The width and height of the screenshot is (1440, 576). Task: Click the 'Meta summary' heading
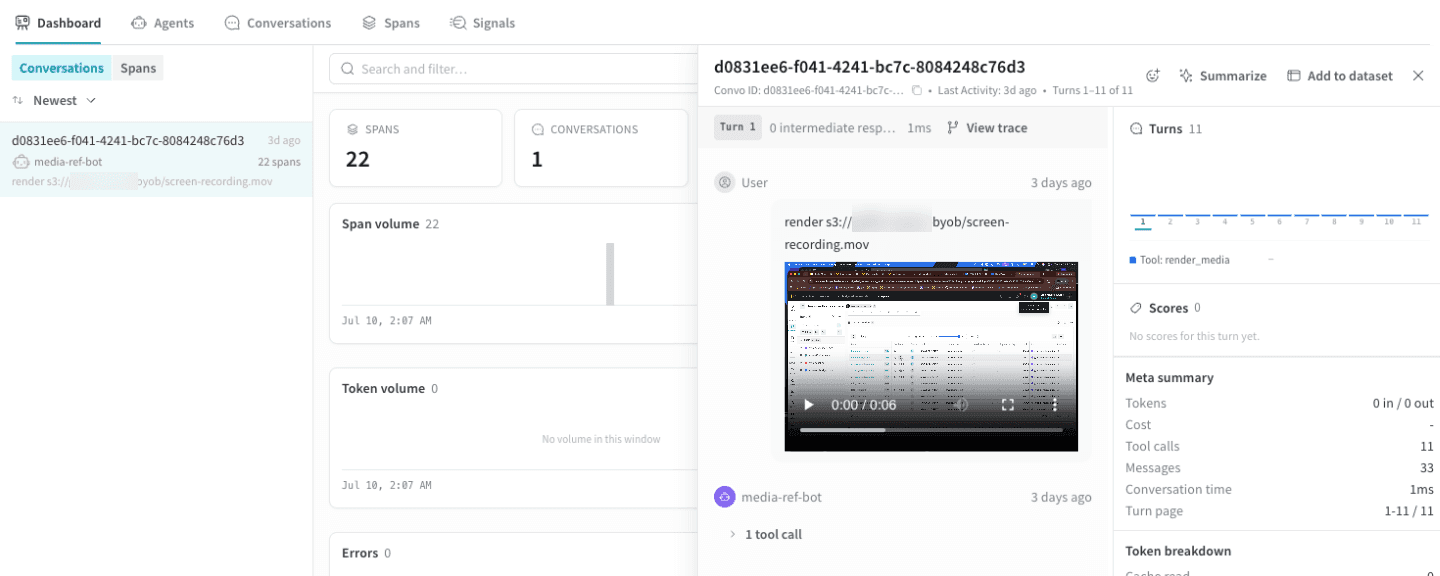click(x=1169, y=378)
